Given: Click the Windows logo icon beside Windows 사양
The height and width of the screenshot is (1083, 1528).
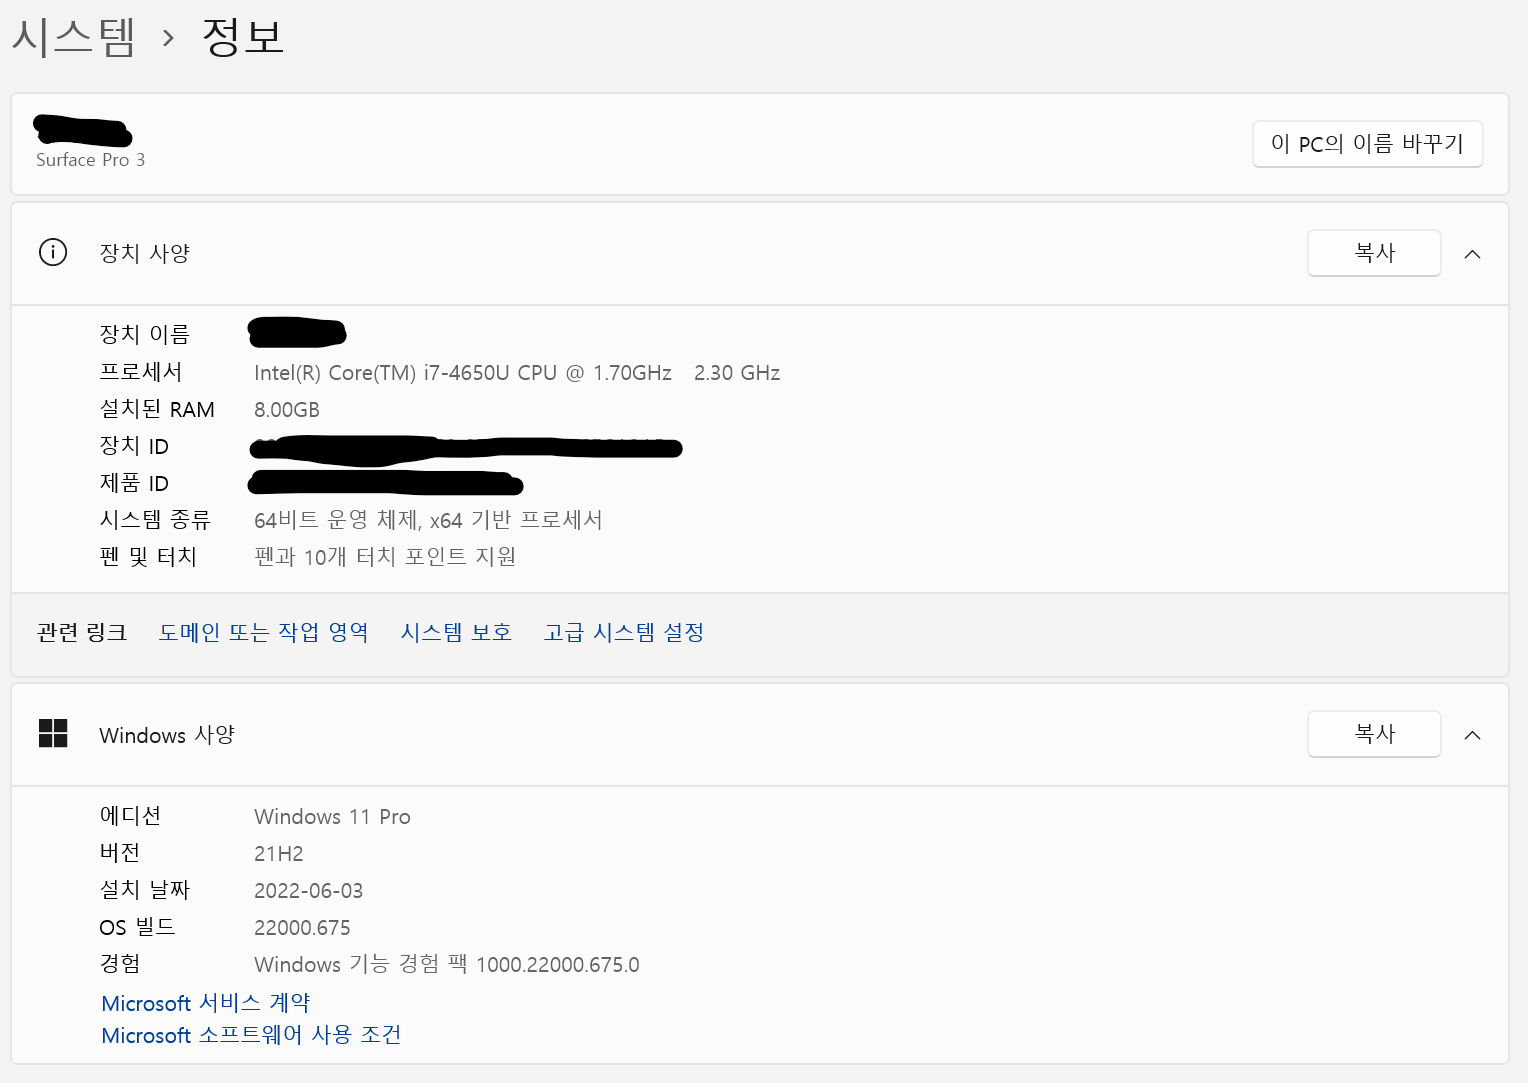Looking at the screenshot, I should pyautogui.click(x=53, y=733).
